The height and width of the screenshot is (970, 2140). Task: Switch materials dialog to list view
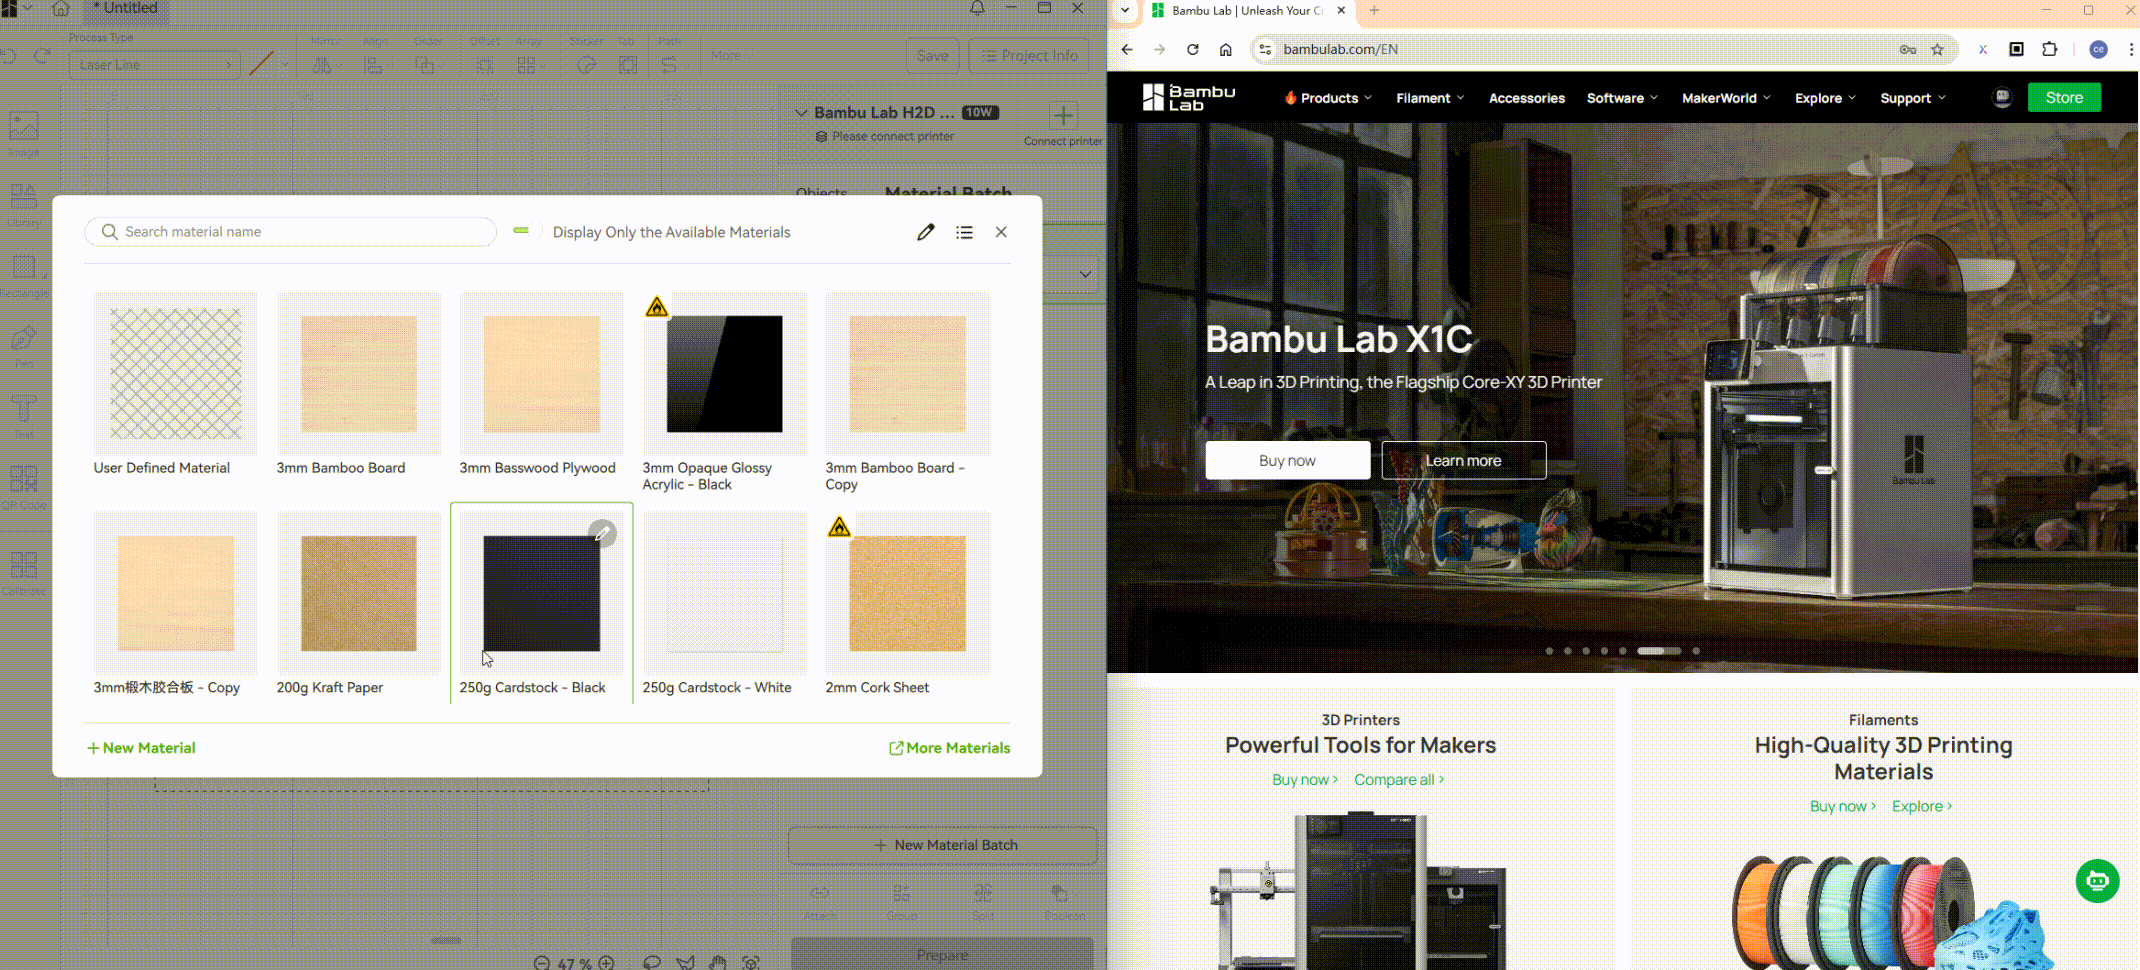point(964,232)
